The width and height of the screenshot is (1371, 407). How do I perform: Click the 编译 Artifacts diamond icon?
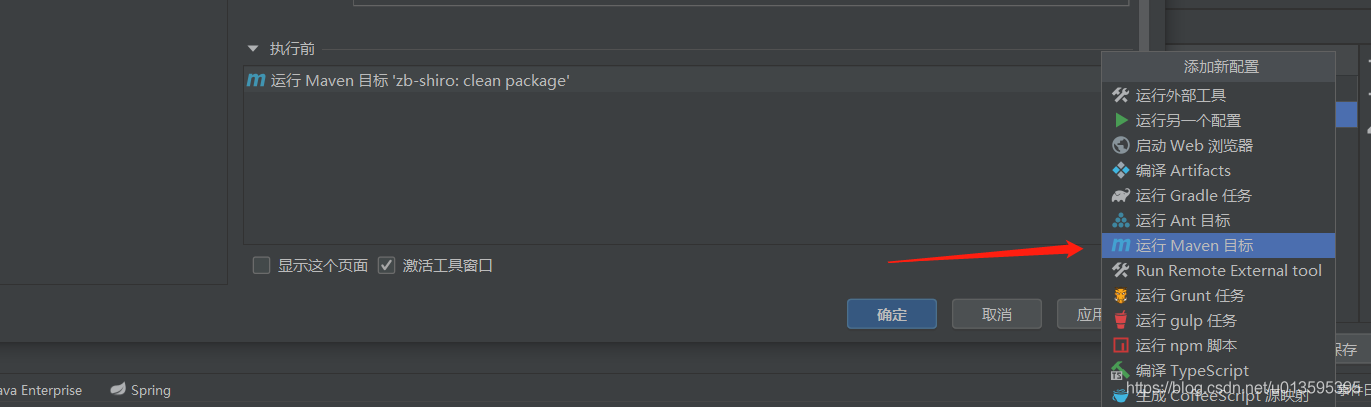click(1120, 170)
